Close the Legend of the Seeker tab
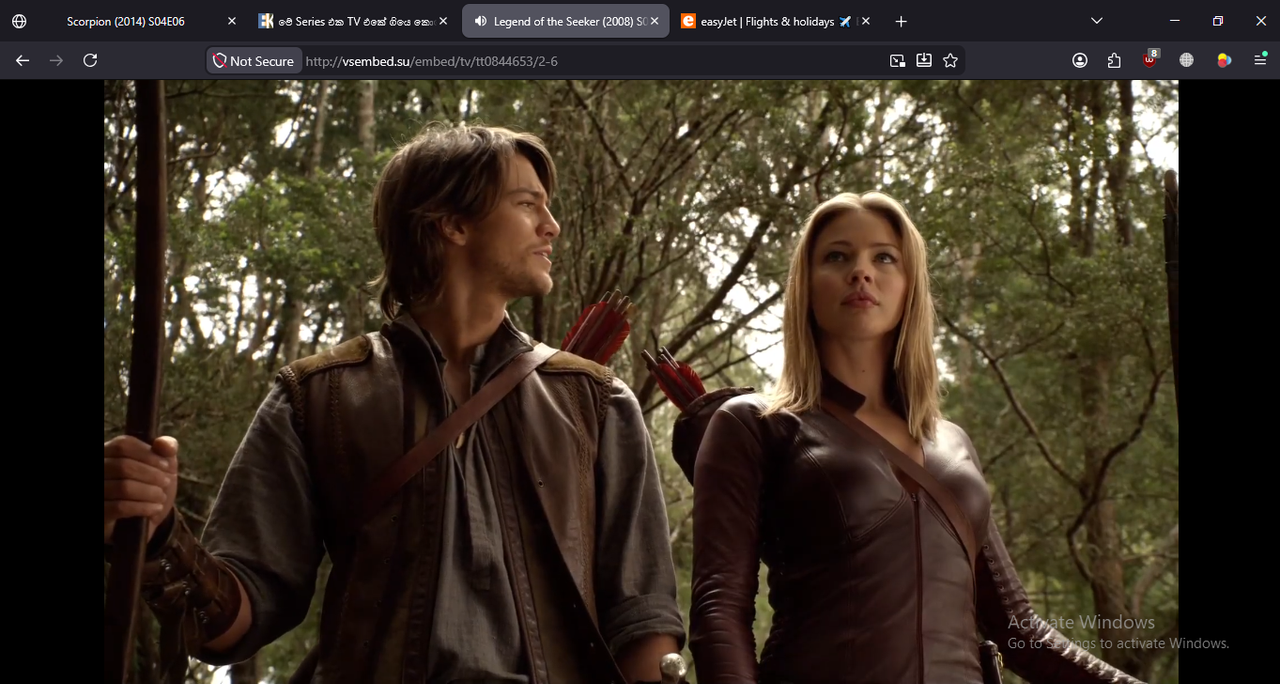Image resolution: width=1280 pixels, height=684 pixels. coord(655,21)
